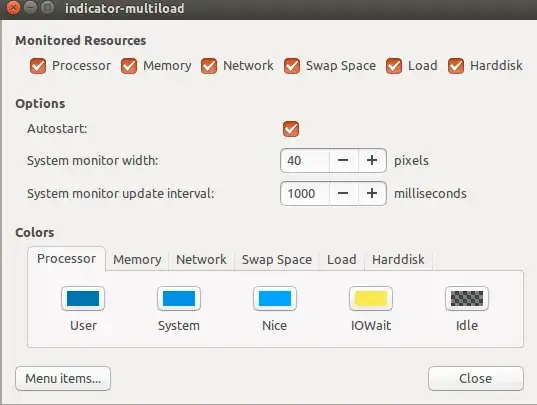Decrease system monitor width with minus button
Image resolution: width=537 pixels, height=405 pixels.
(x=344, y=160)
